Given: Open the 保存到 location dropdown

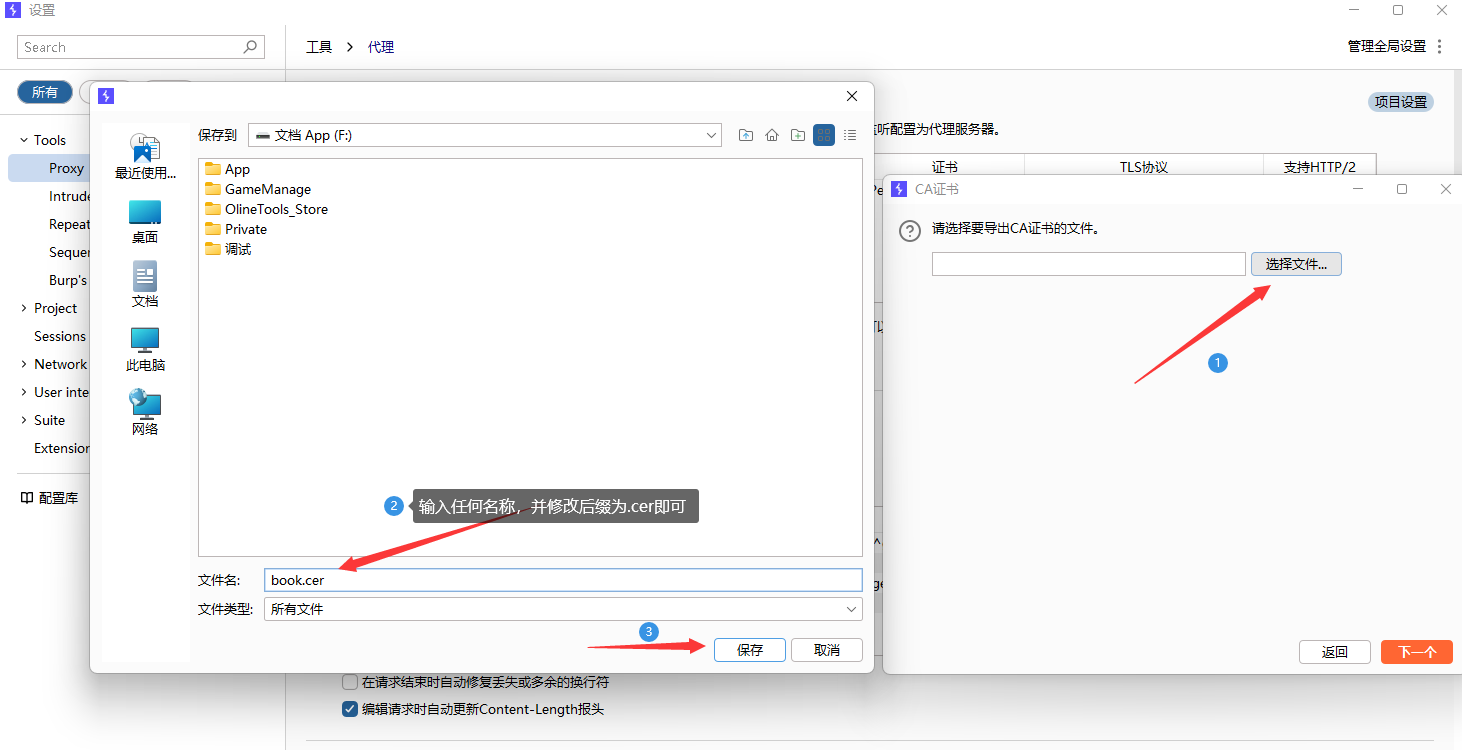Looking at the screenshot, I should [485, 135].
